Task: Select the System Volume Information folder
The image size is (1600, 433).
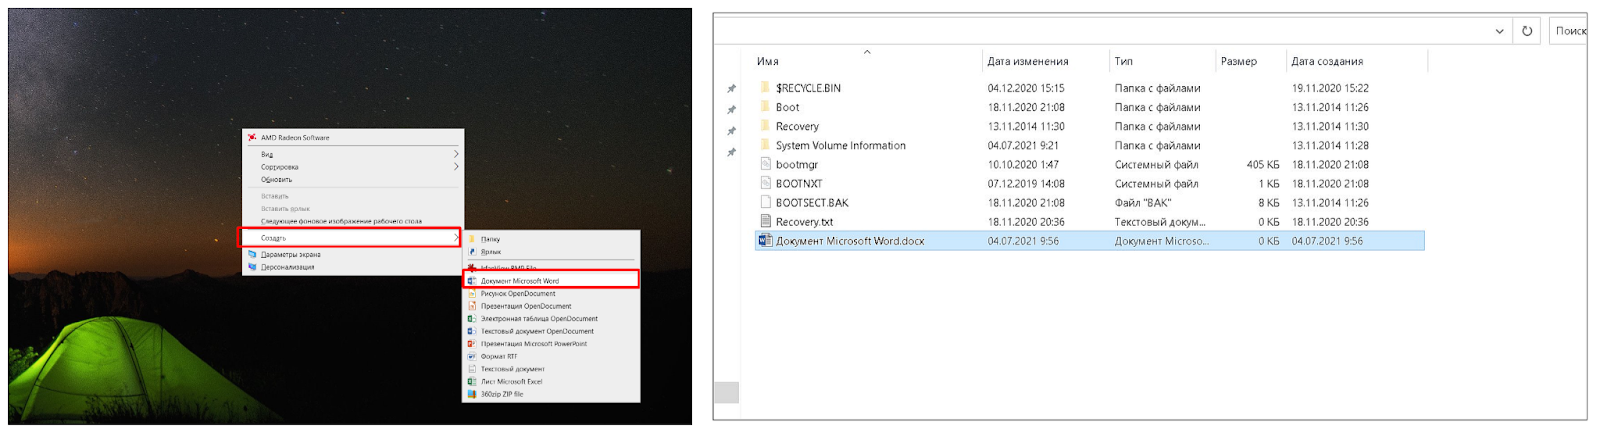Action: point(840,146)
